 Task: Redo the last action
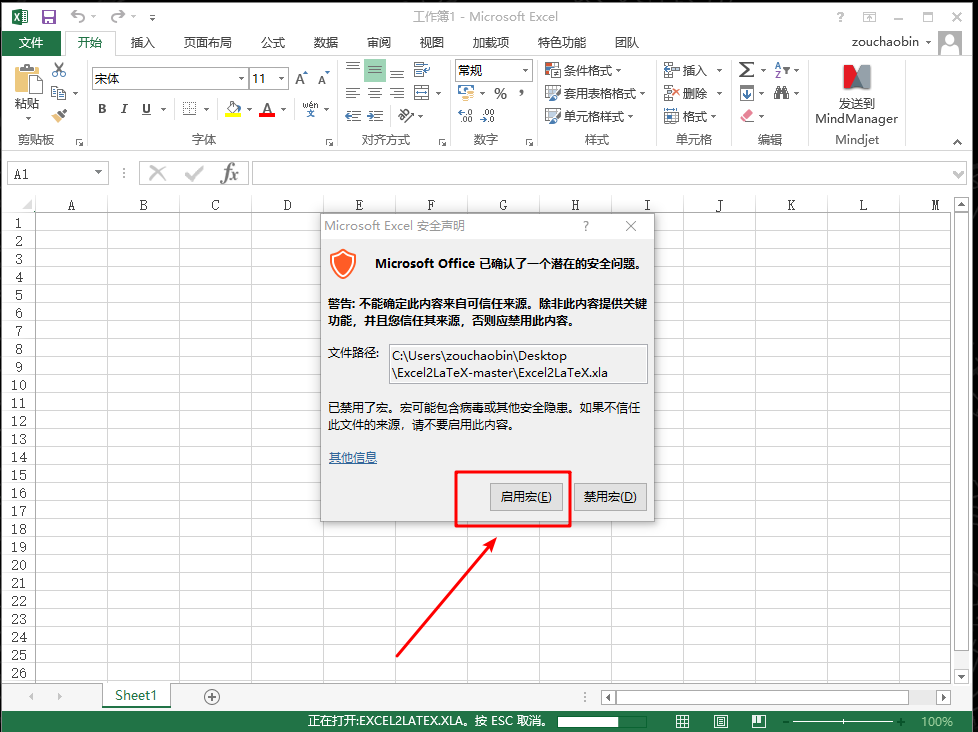(117, 17)
